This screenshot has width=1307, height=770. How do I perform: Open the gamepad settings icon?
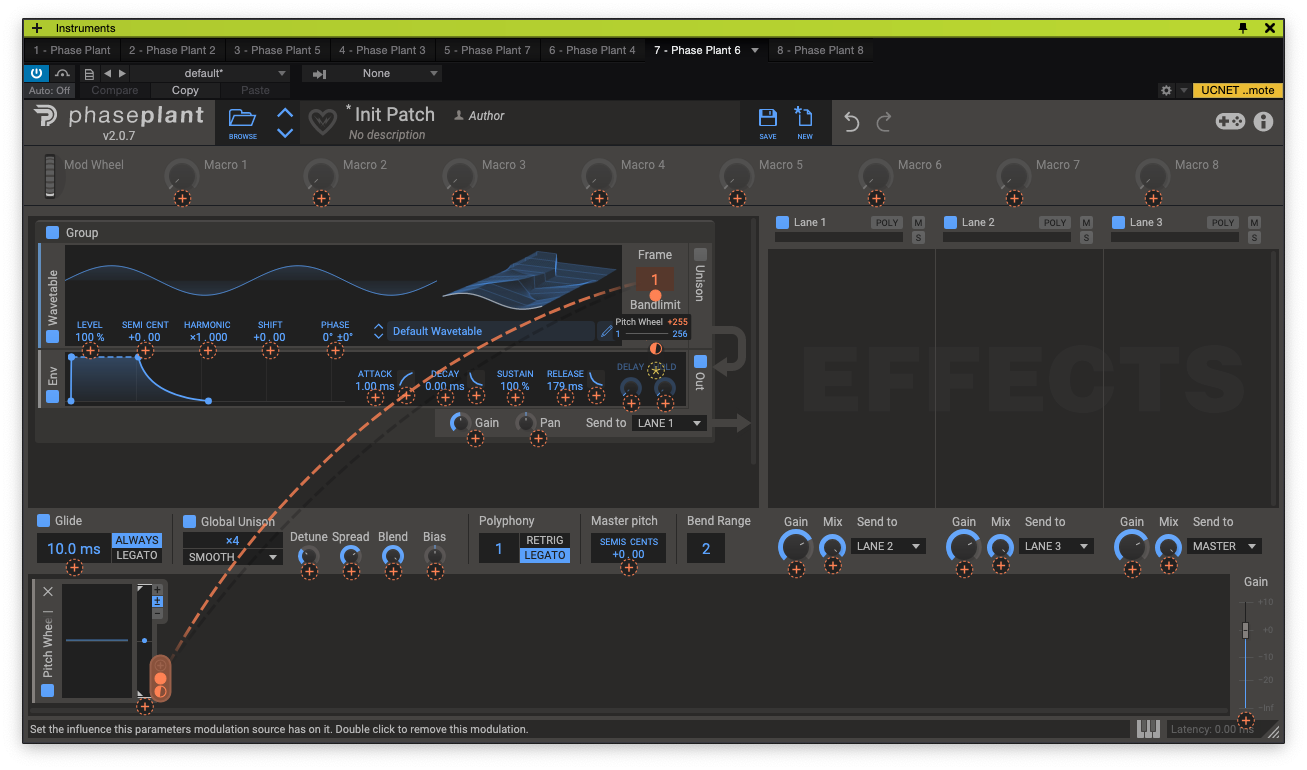1230,121
